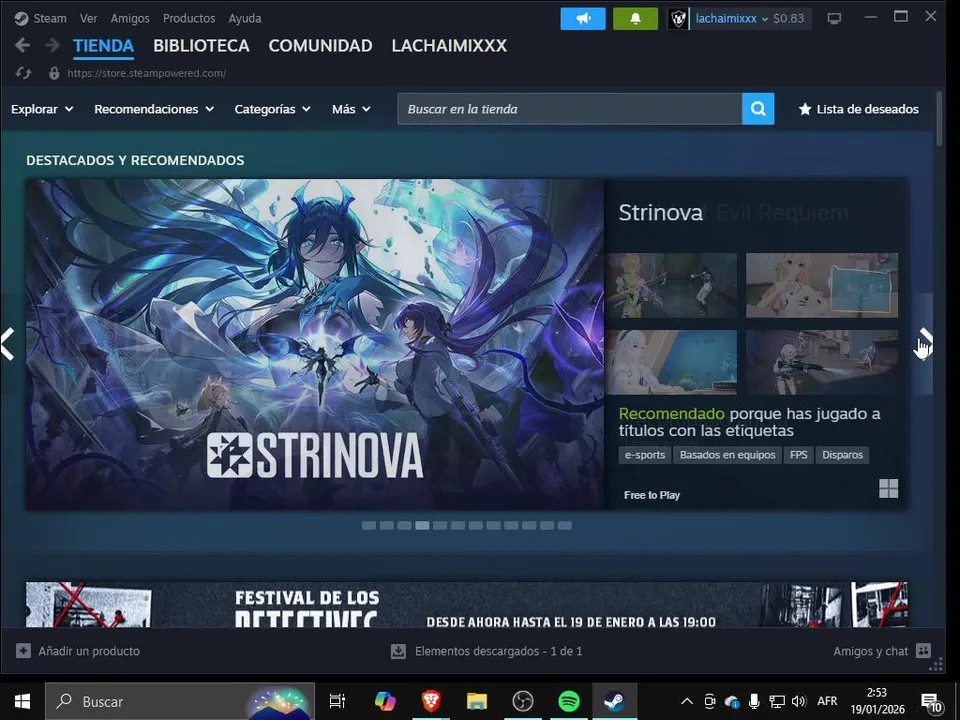The width and height of the screenshot is (960, 720).
Task: Go forward with the forward arrow
Action: point(52,45)
